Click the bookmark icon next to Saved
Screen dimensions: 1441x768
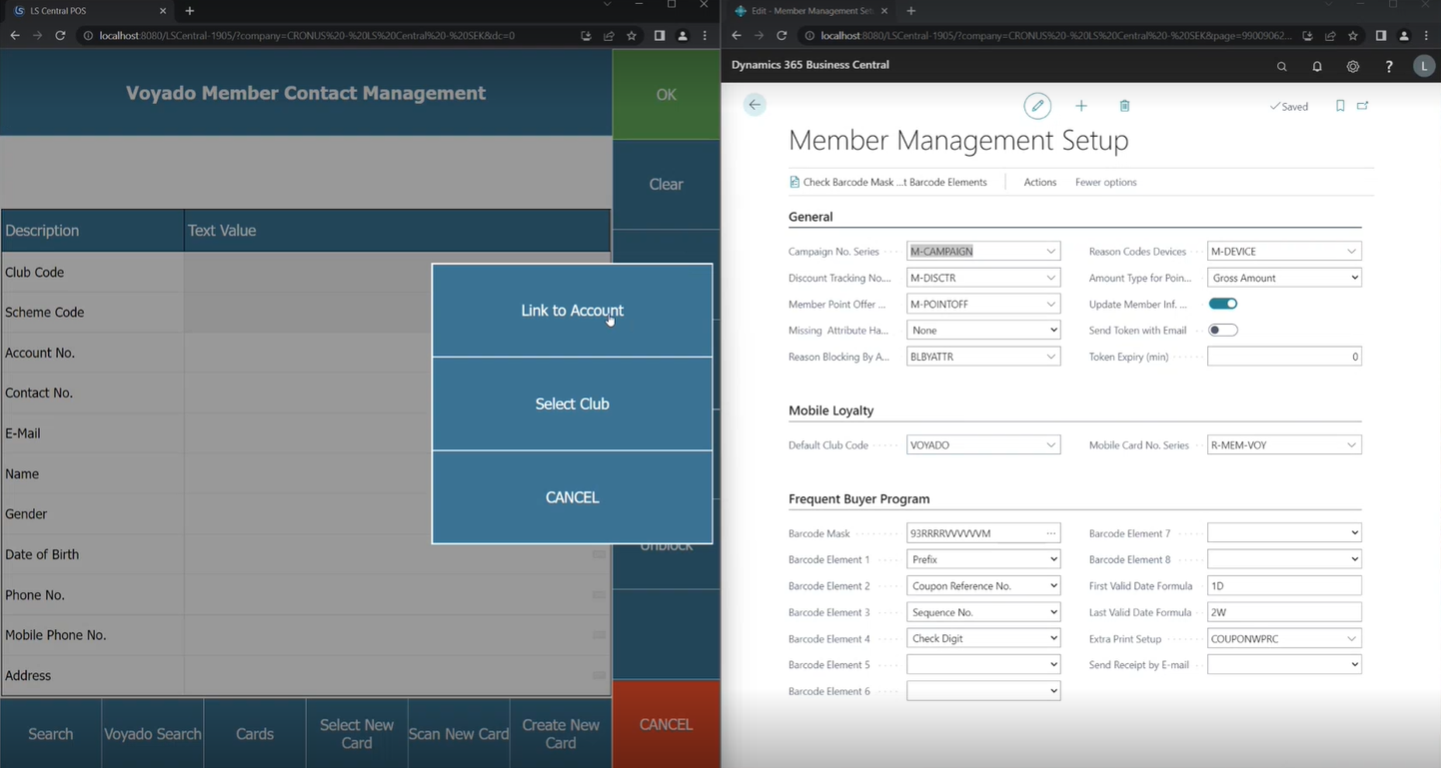click(x=1340, y=105)
